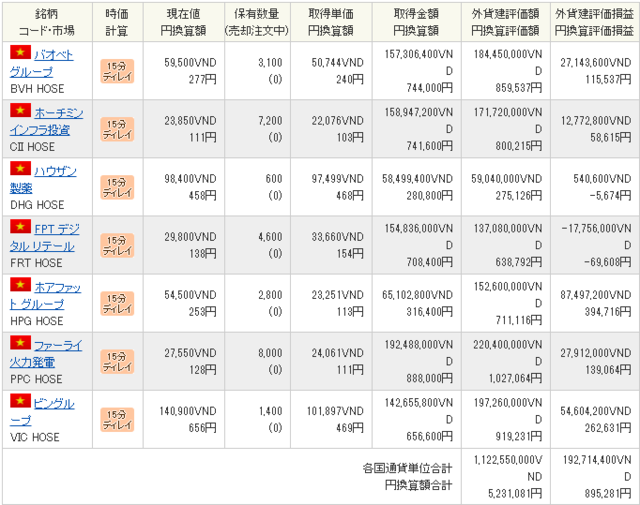Open the ホーチミンインフラ投資 stock link
This screenshot has height=505, width=640.
(46, 121)
